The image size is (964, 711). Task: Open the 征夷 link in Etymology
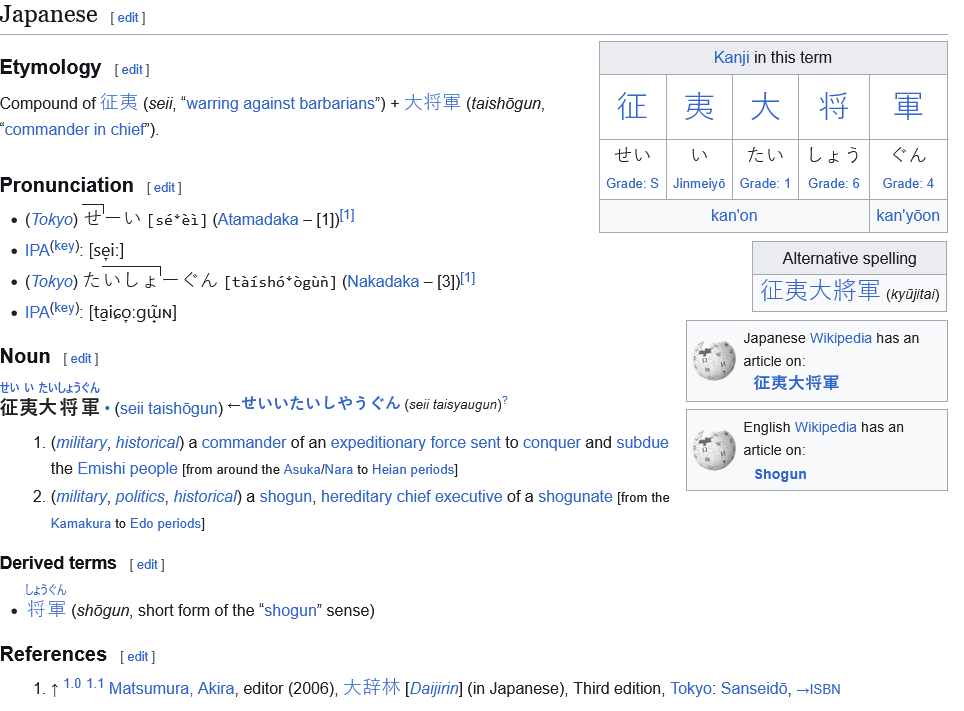point(119,102)
